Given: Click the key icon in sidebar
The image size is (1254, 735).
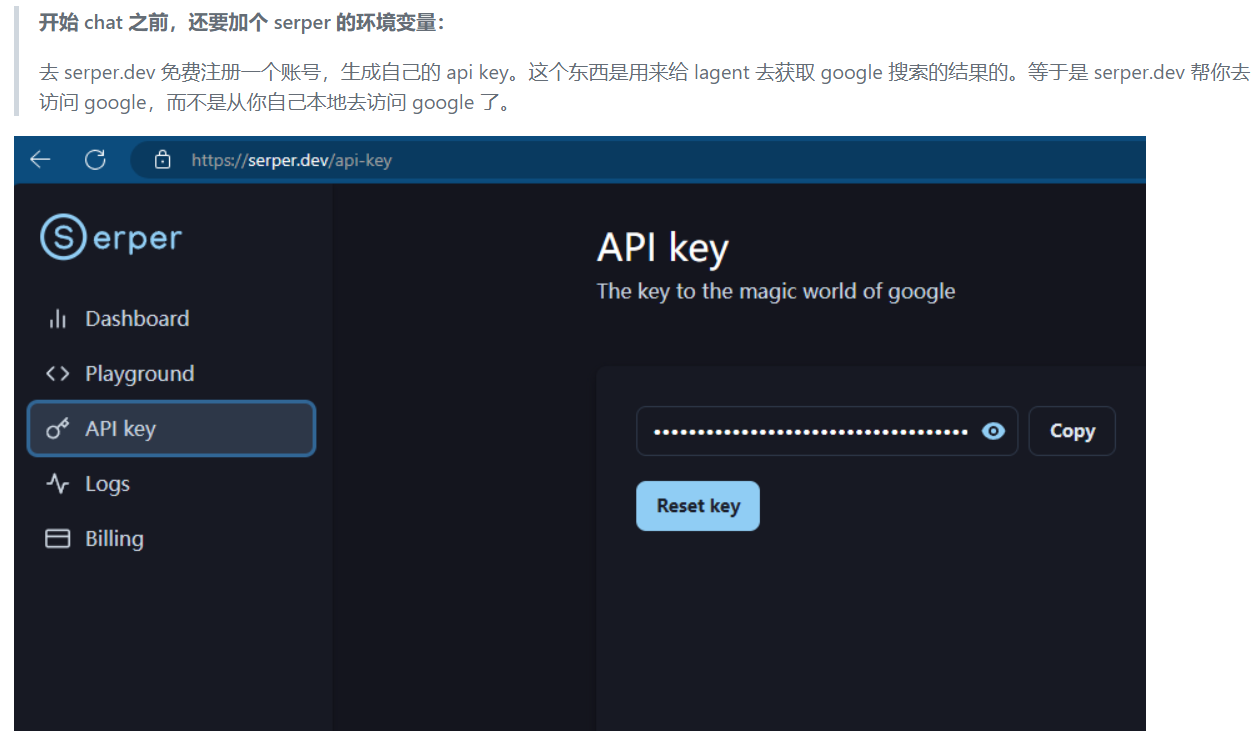Looking at the screenshot, I should [x=57, y=429].
